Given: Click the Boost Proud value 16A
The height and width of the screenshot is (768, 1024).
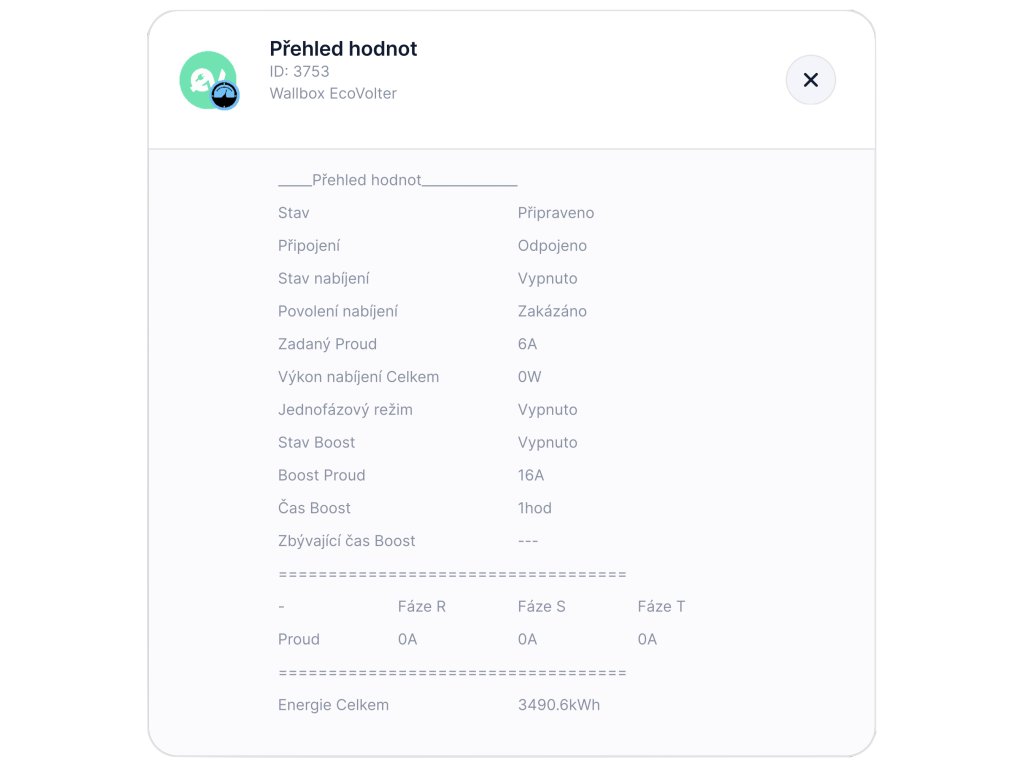Looking at the screenshot, I should pyautogui.click(x=531, y=476).
